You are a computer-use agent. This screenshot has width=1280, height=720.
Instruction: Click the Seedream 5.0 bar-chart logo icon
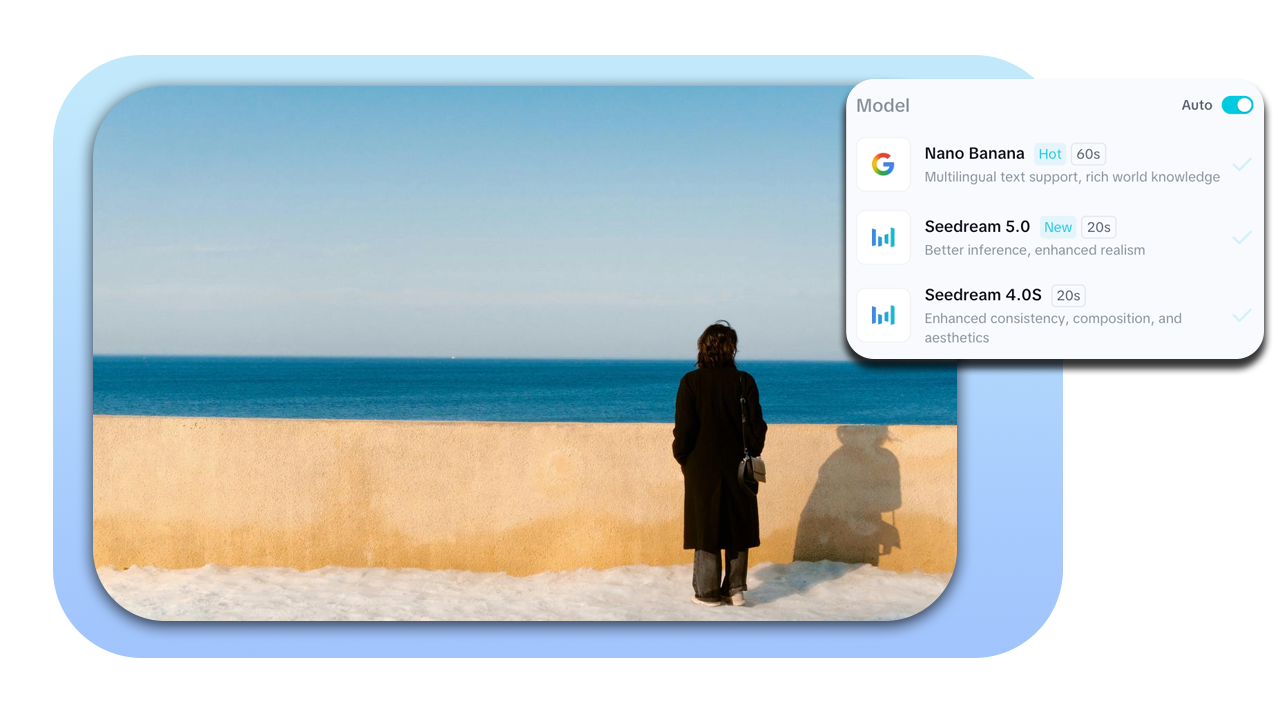pos(883,237)
